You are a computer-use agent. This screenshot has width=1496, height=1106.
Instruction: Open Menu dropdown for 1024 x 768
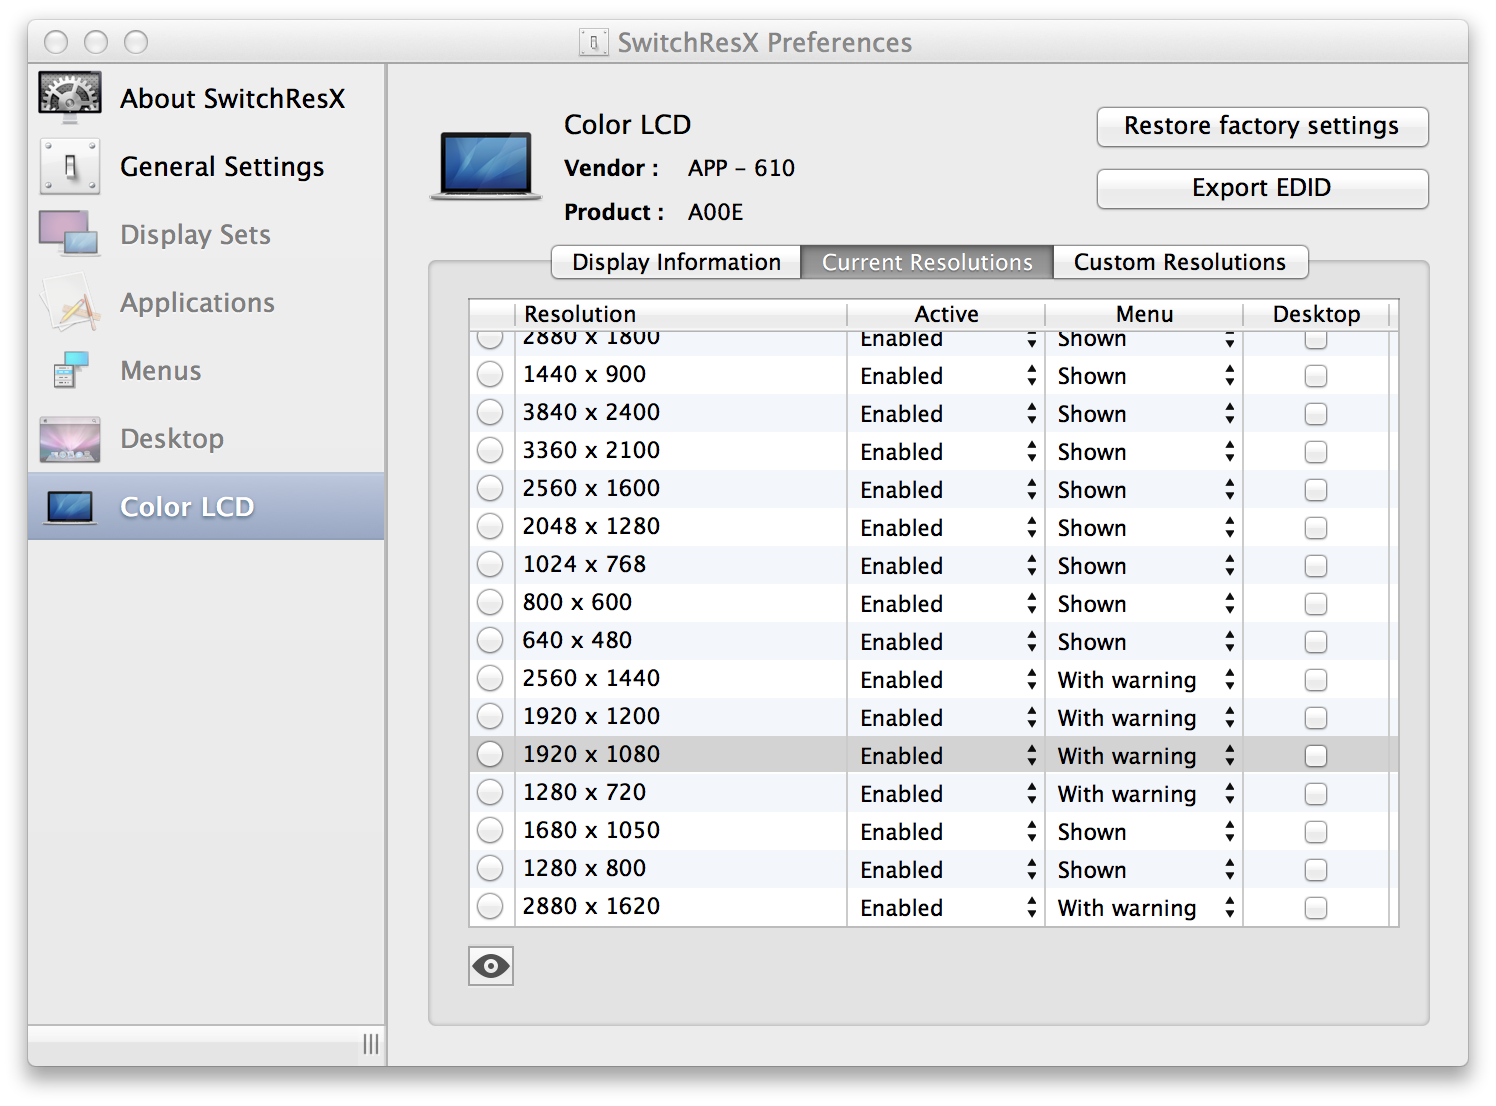click(1144, 566)
